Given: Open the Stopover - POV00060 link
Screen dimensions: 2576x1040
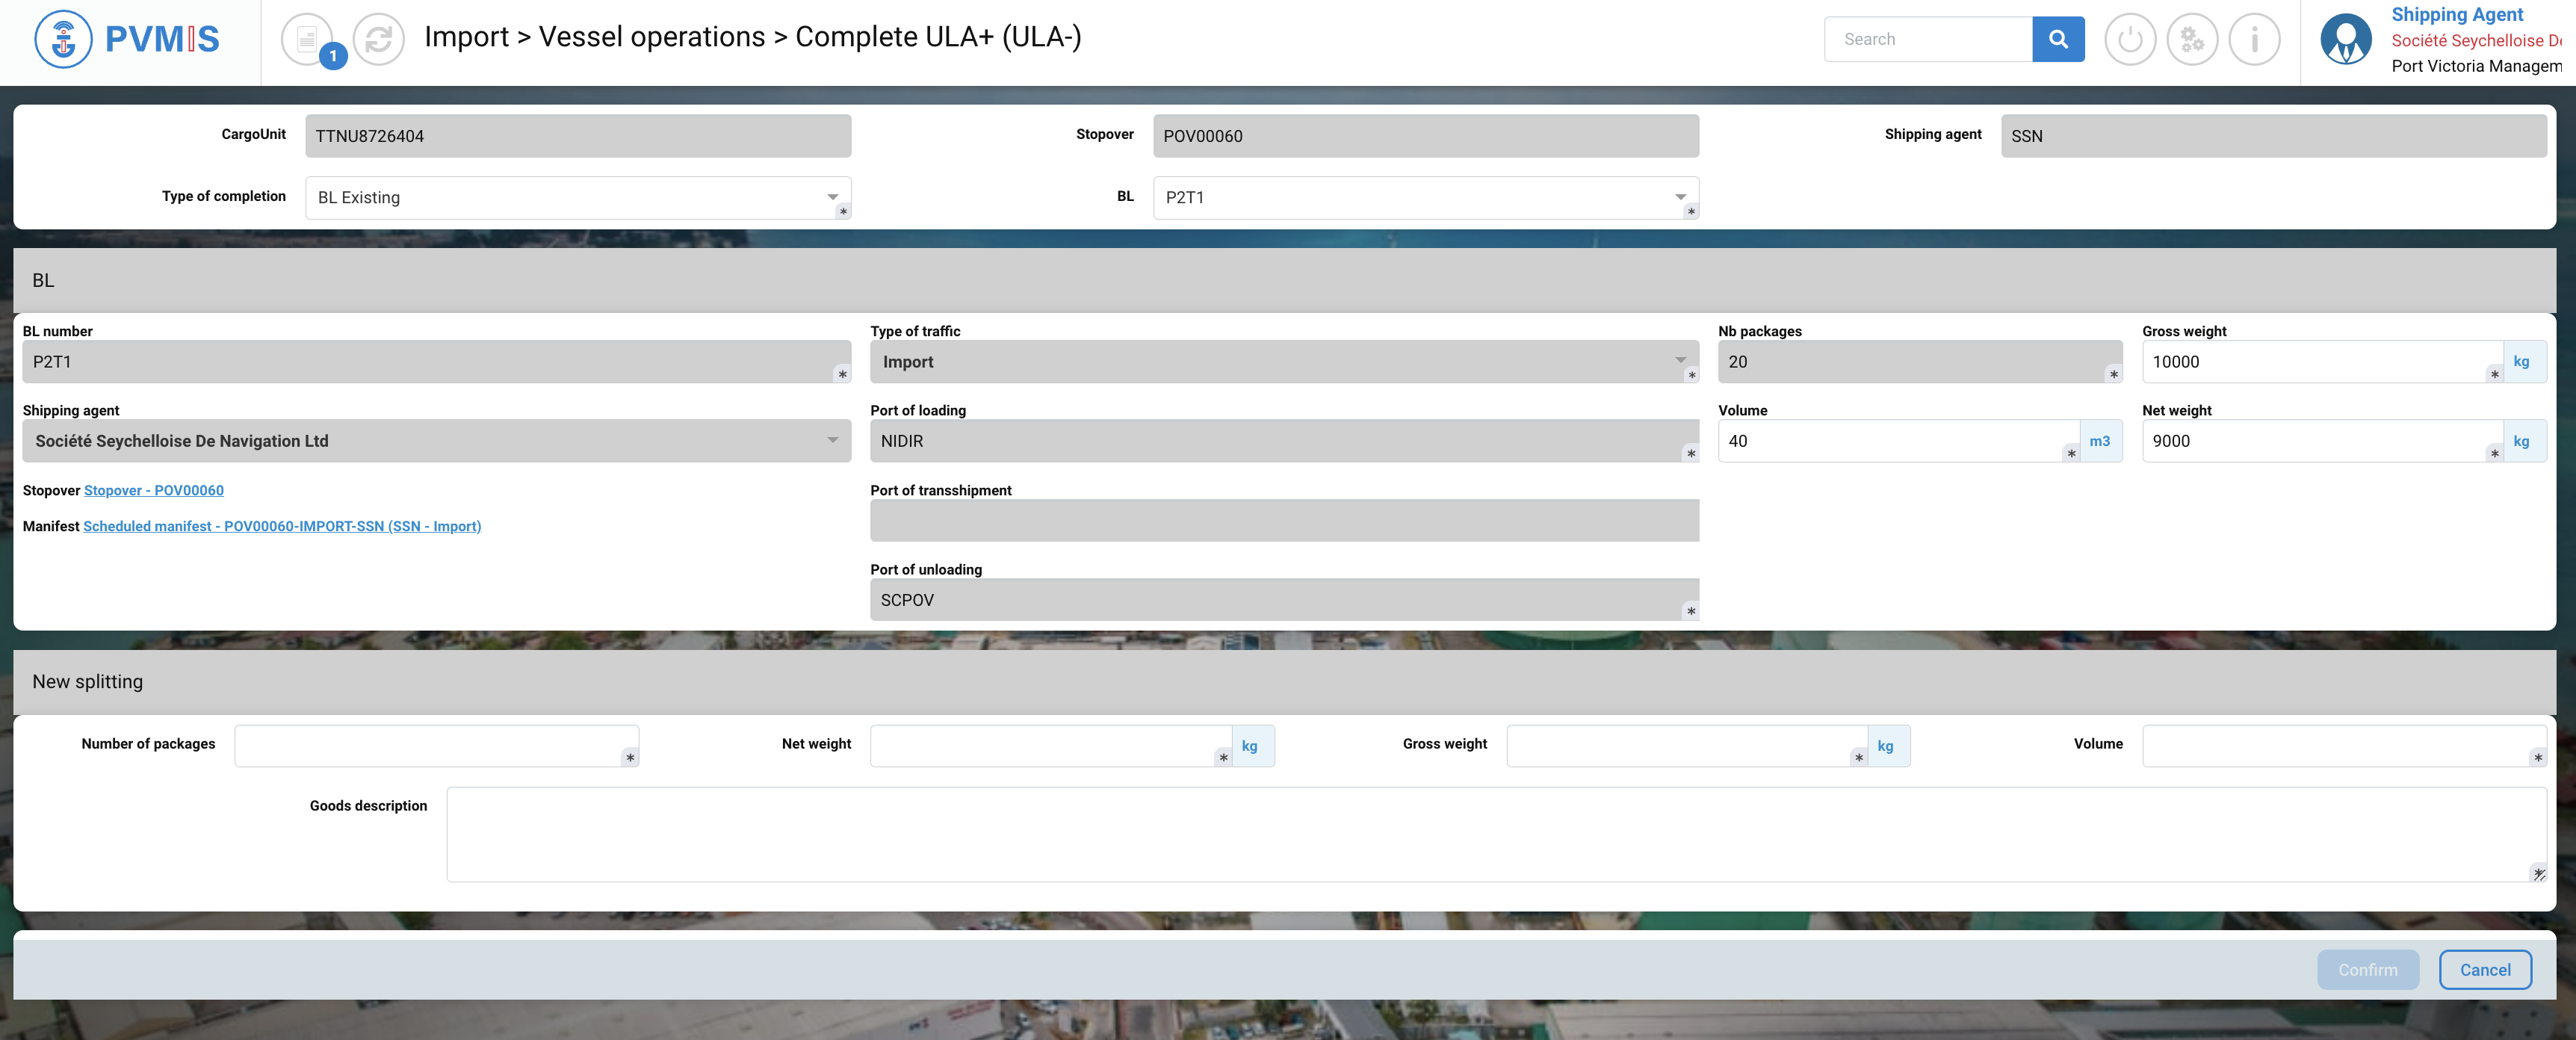Looking at the screenshot, I should click(153, 490).
